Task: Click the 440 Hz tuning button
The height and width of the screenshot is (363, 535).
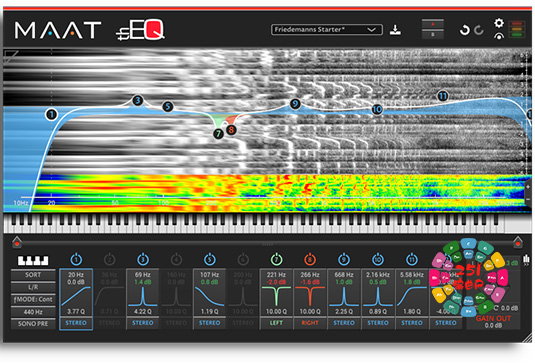Action: pos(33,312)
